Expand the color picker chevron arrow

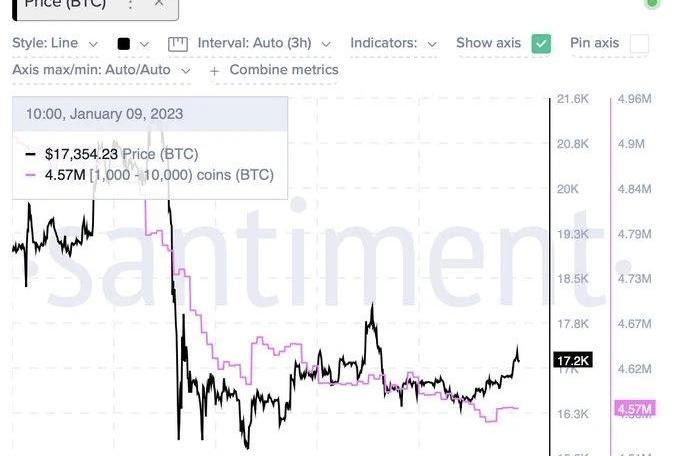click(x=145, y=44)
